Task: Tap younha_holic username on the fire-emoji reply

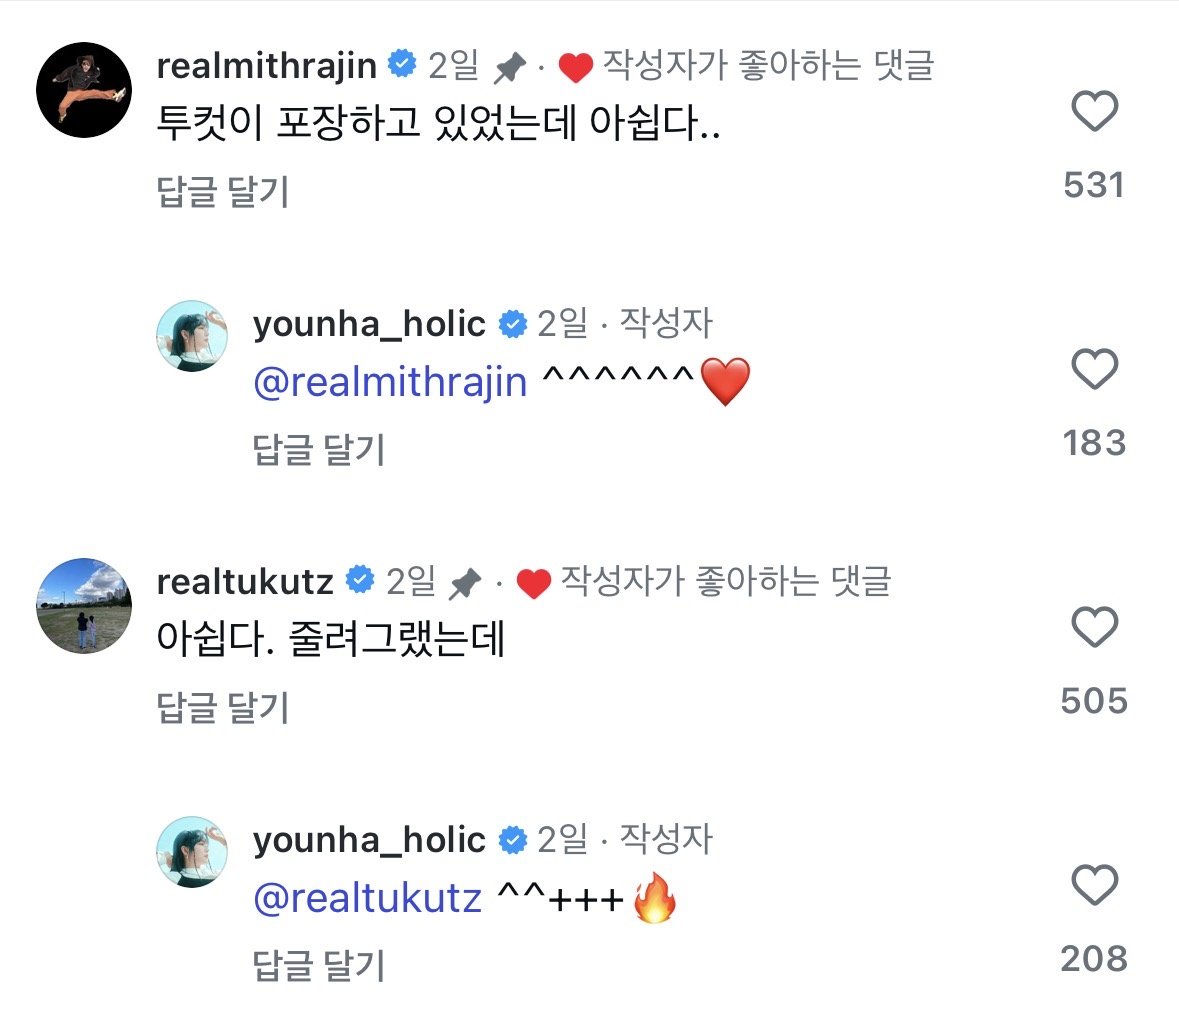Action: pos(369,840)
